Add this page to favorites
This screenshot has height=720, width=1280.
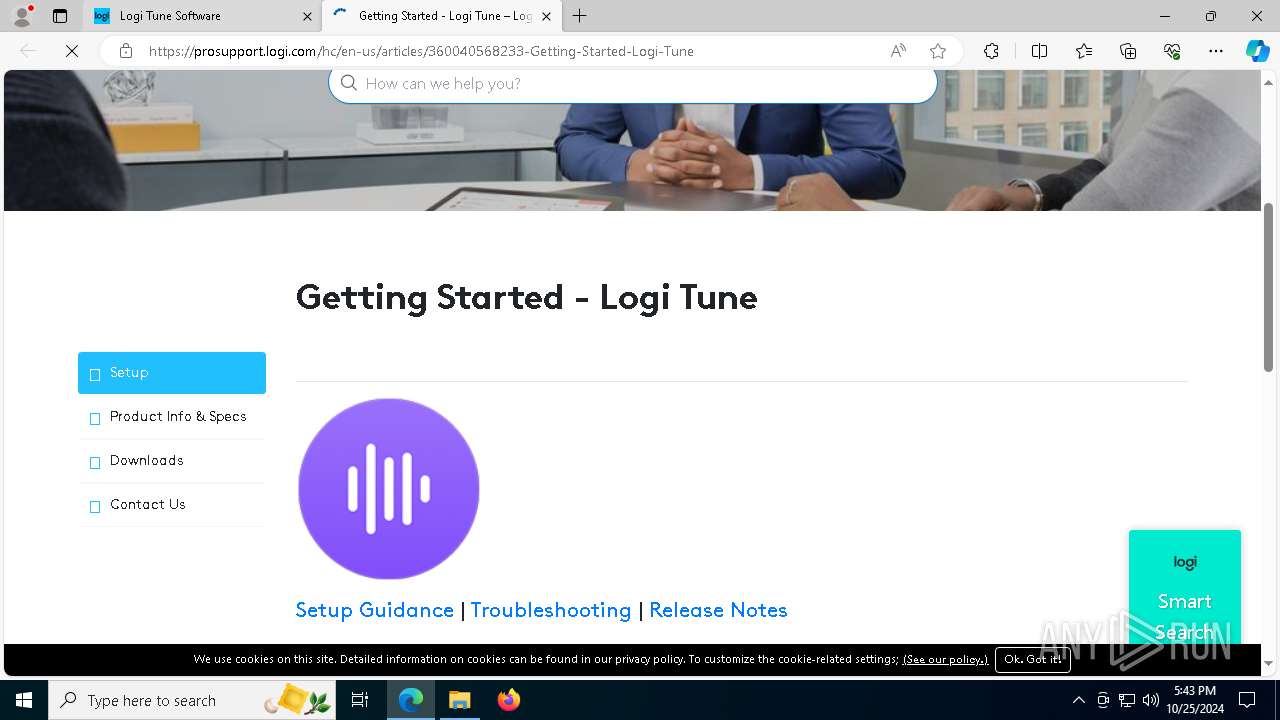(x=937, y=51)
